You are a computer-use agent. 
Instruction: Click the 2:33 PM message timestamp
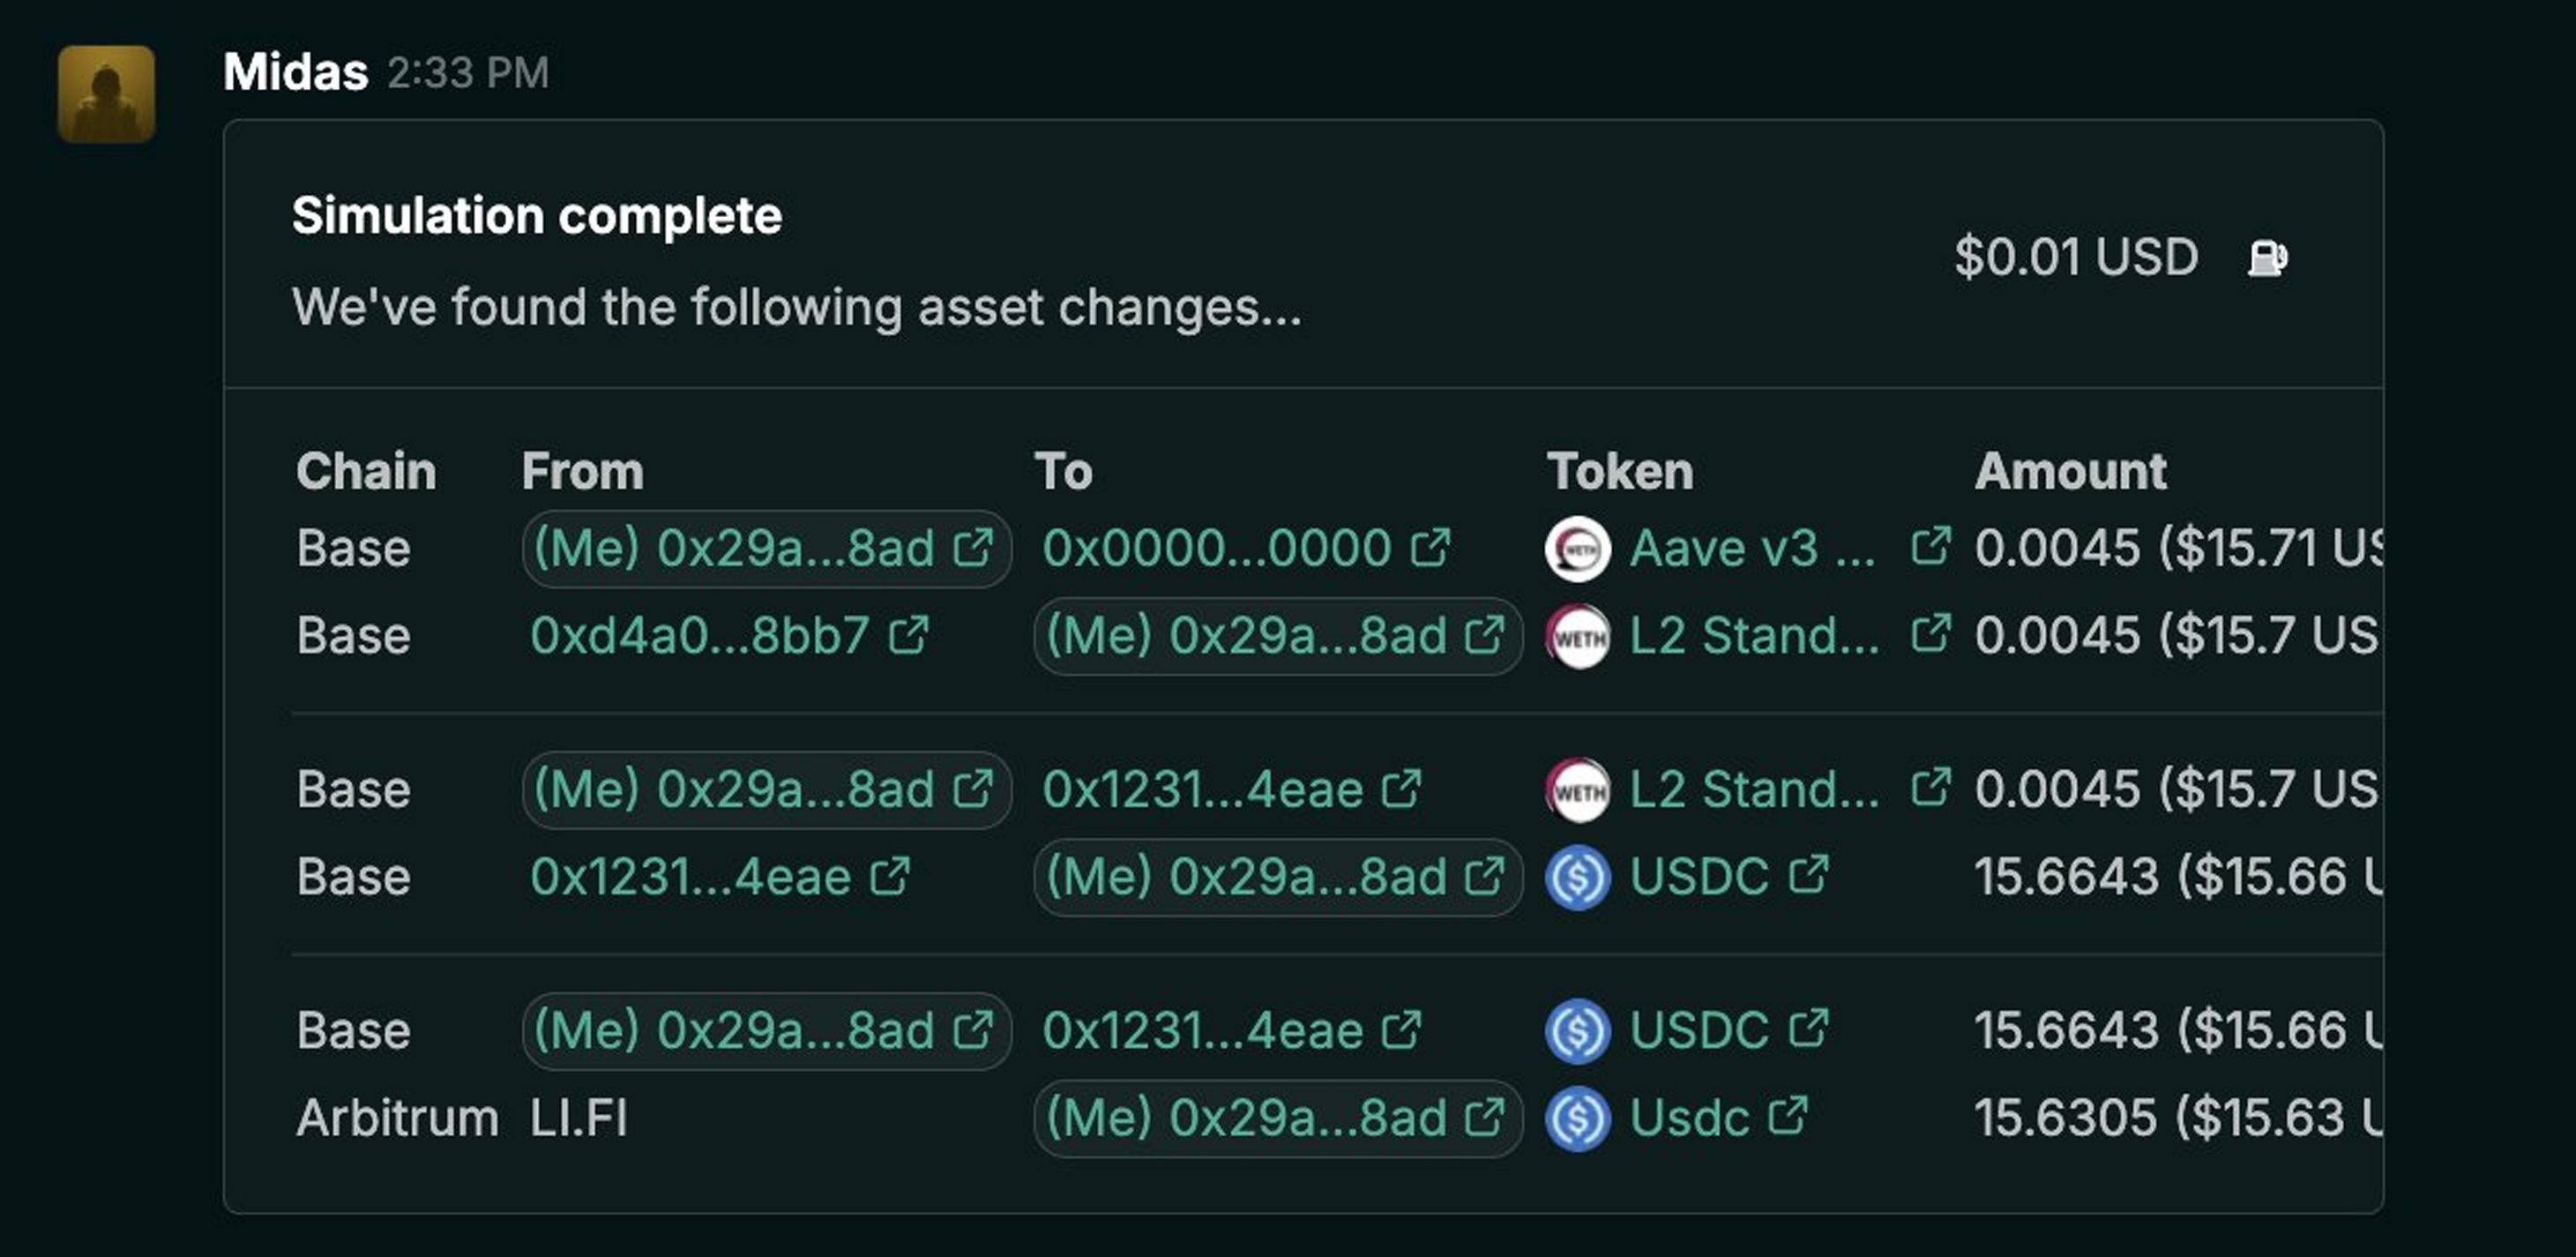[x=468, y=73]
